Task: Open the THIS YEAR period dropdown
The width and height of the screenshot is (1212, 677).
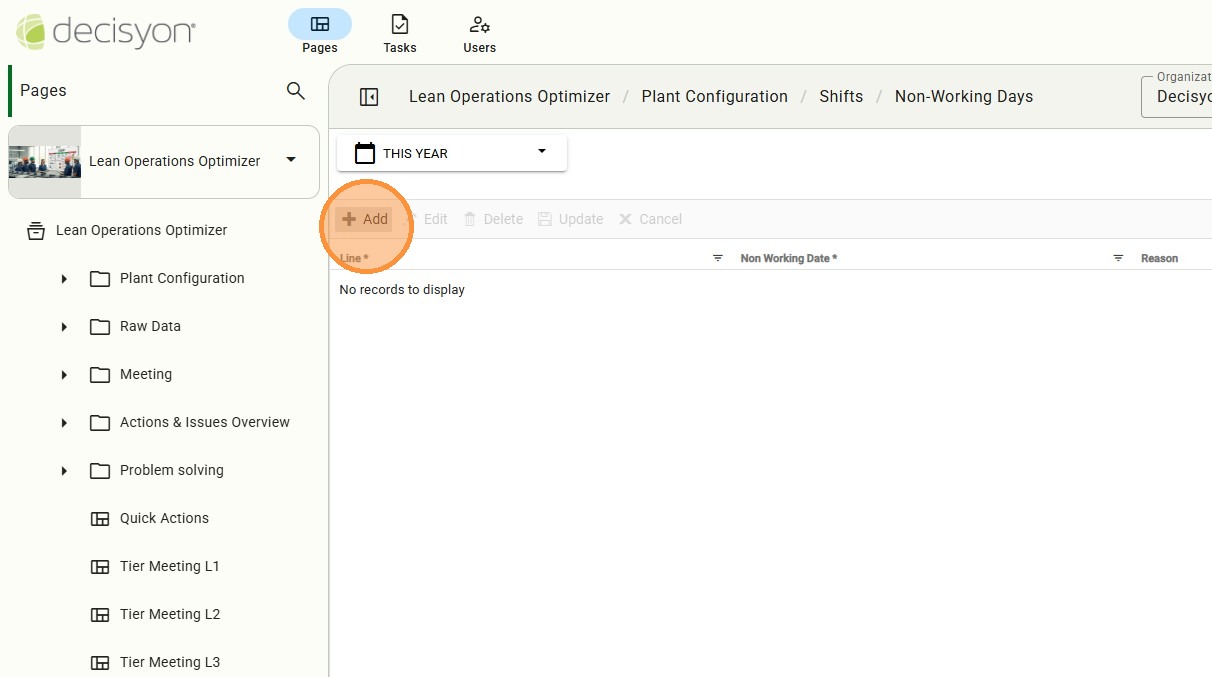Action: coord(542,152)
